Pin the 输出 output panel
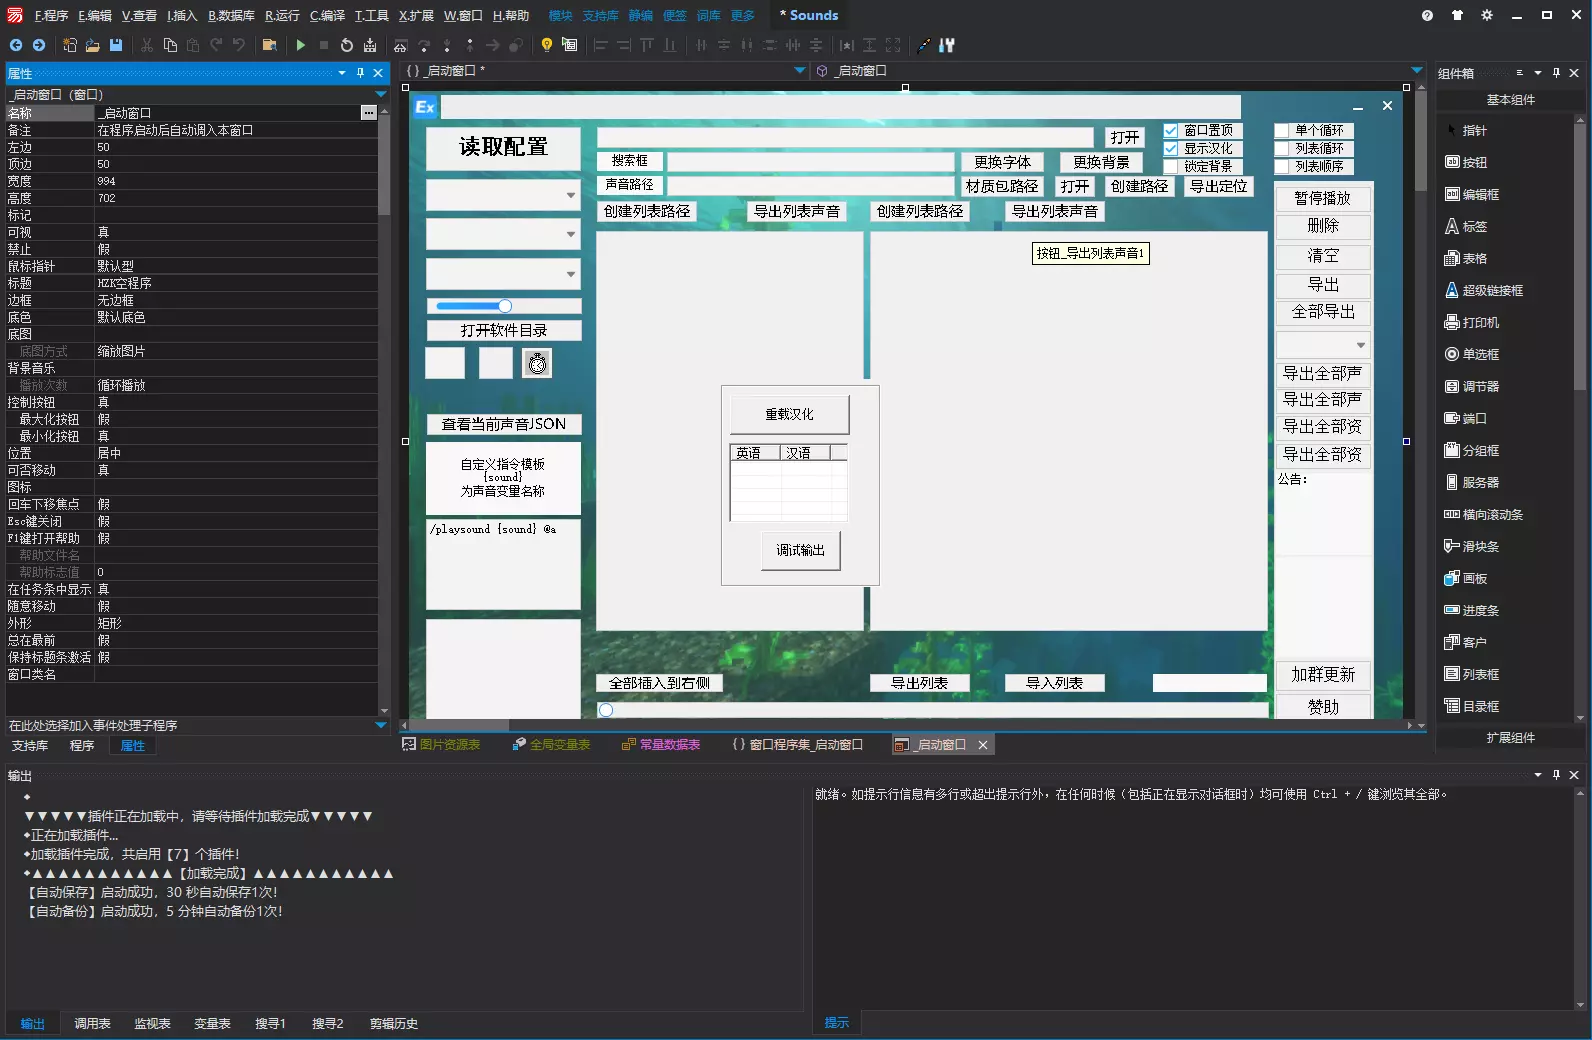 [x=1556, y=775]
